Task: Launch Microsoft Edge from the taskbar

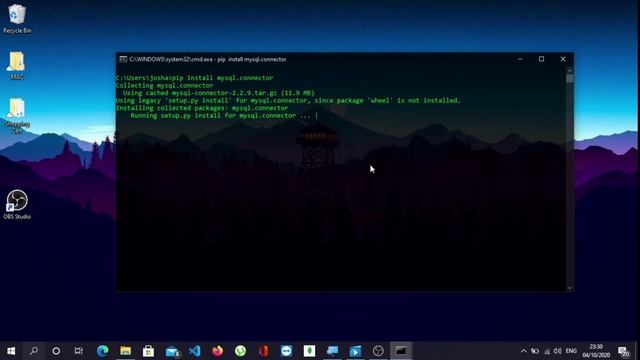Action: [x=102, y=351]
